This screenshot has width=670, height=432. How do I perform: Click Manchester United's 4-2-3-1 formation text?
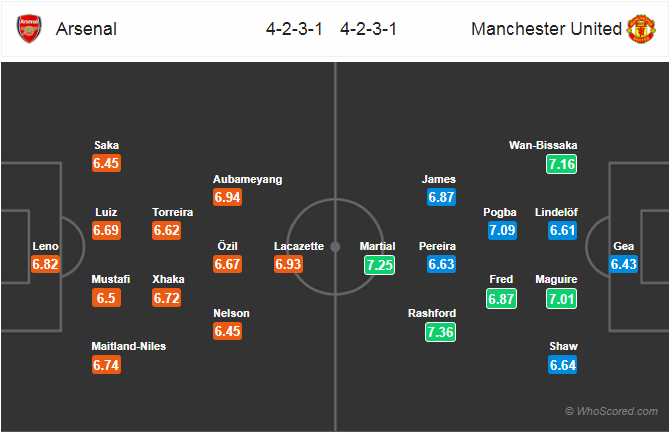tap(369, 29)
